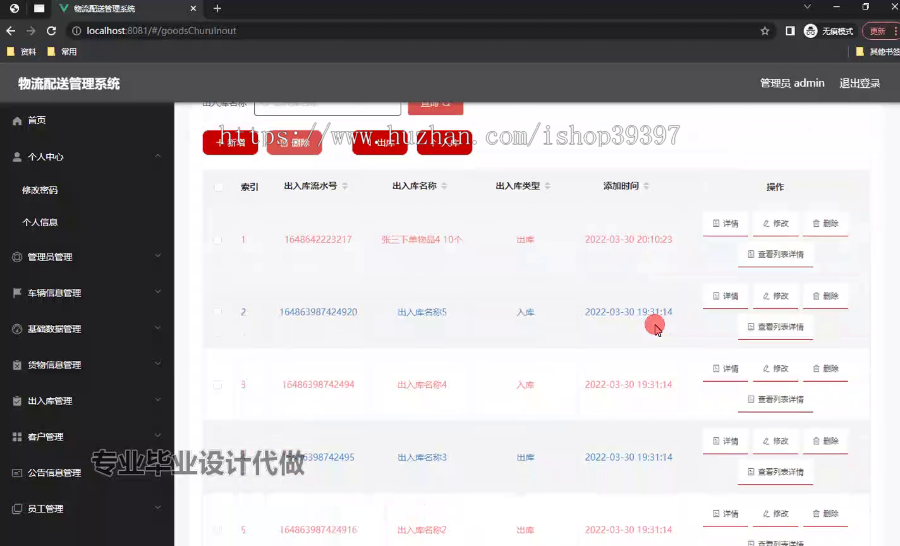
Task: Select 公告信息管理 sidebar menu item
Action: pyautogui.click(x=55, y=473)
